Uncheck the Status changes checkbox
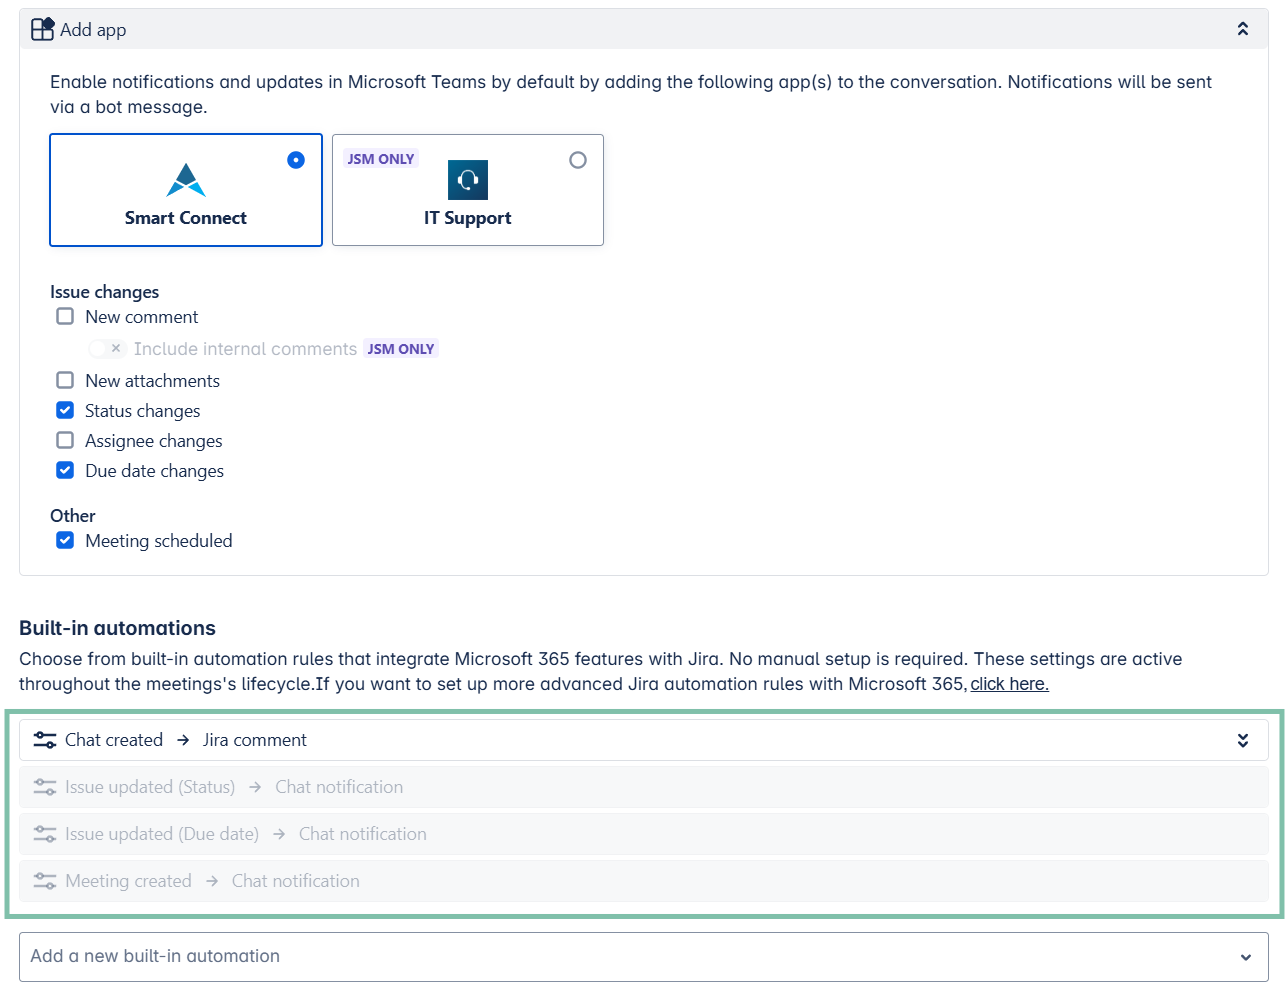The width and height of the screenshot is (1288, 1000). tap(65, 410)
